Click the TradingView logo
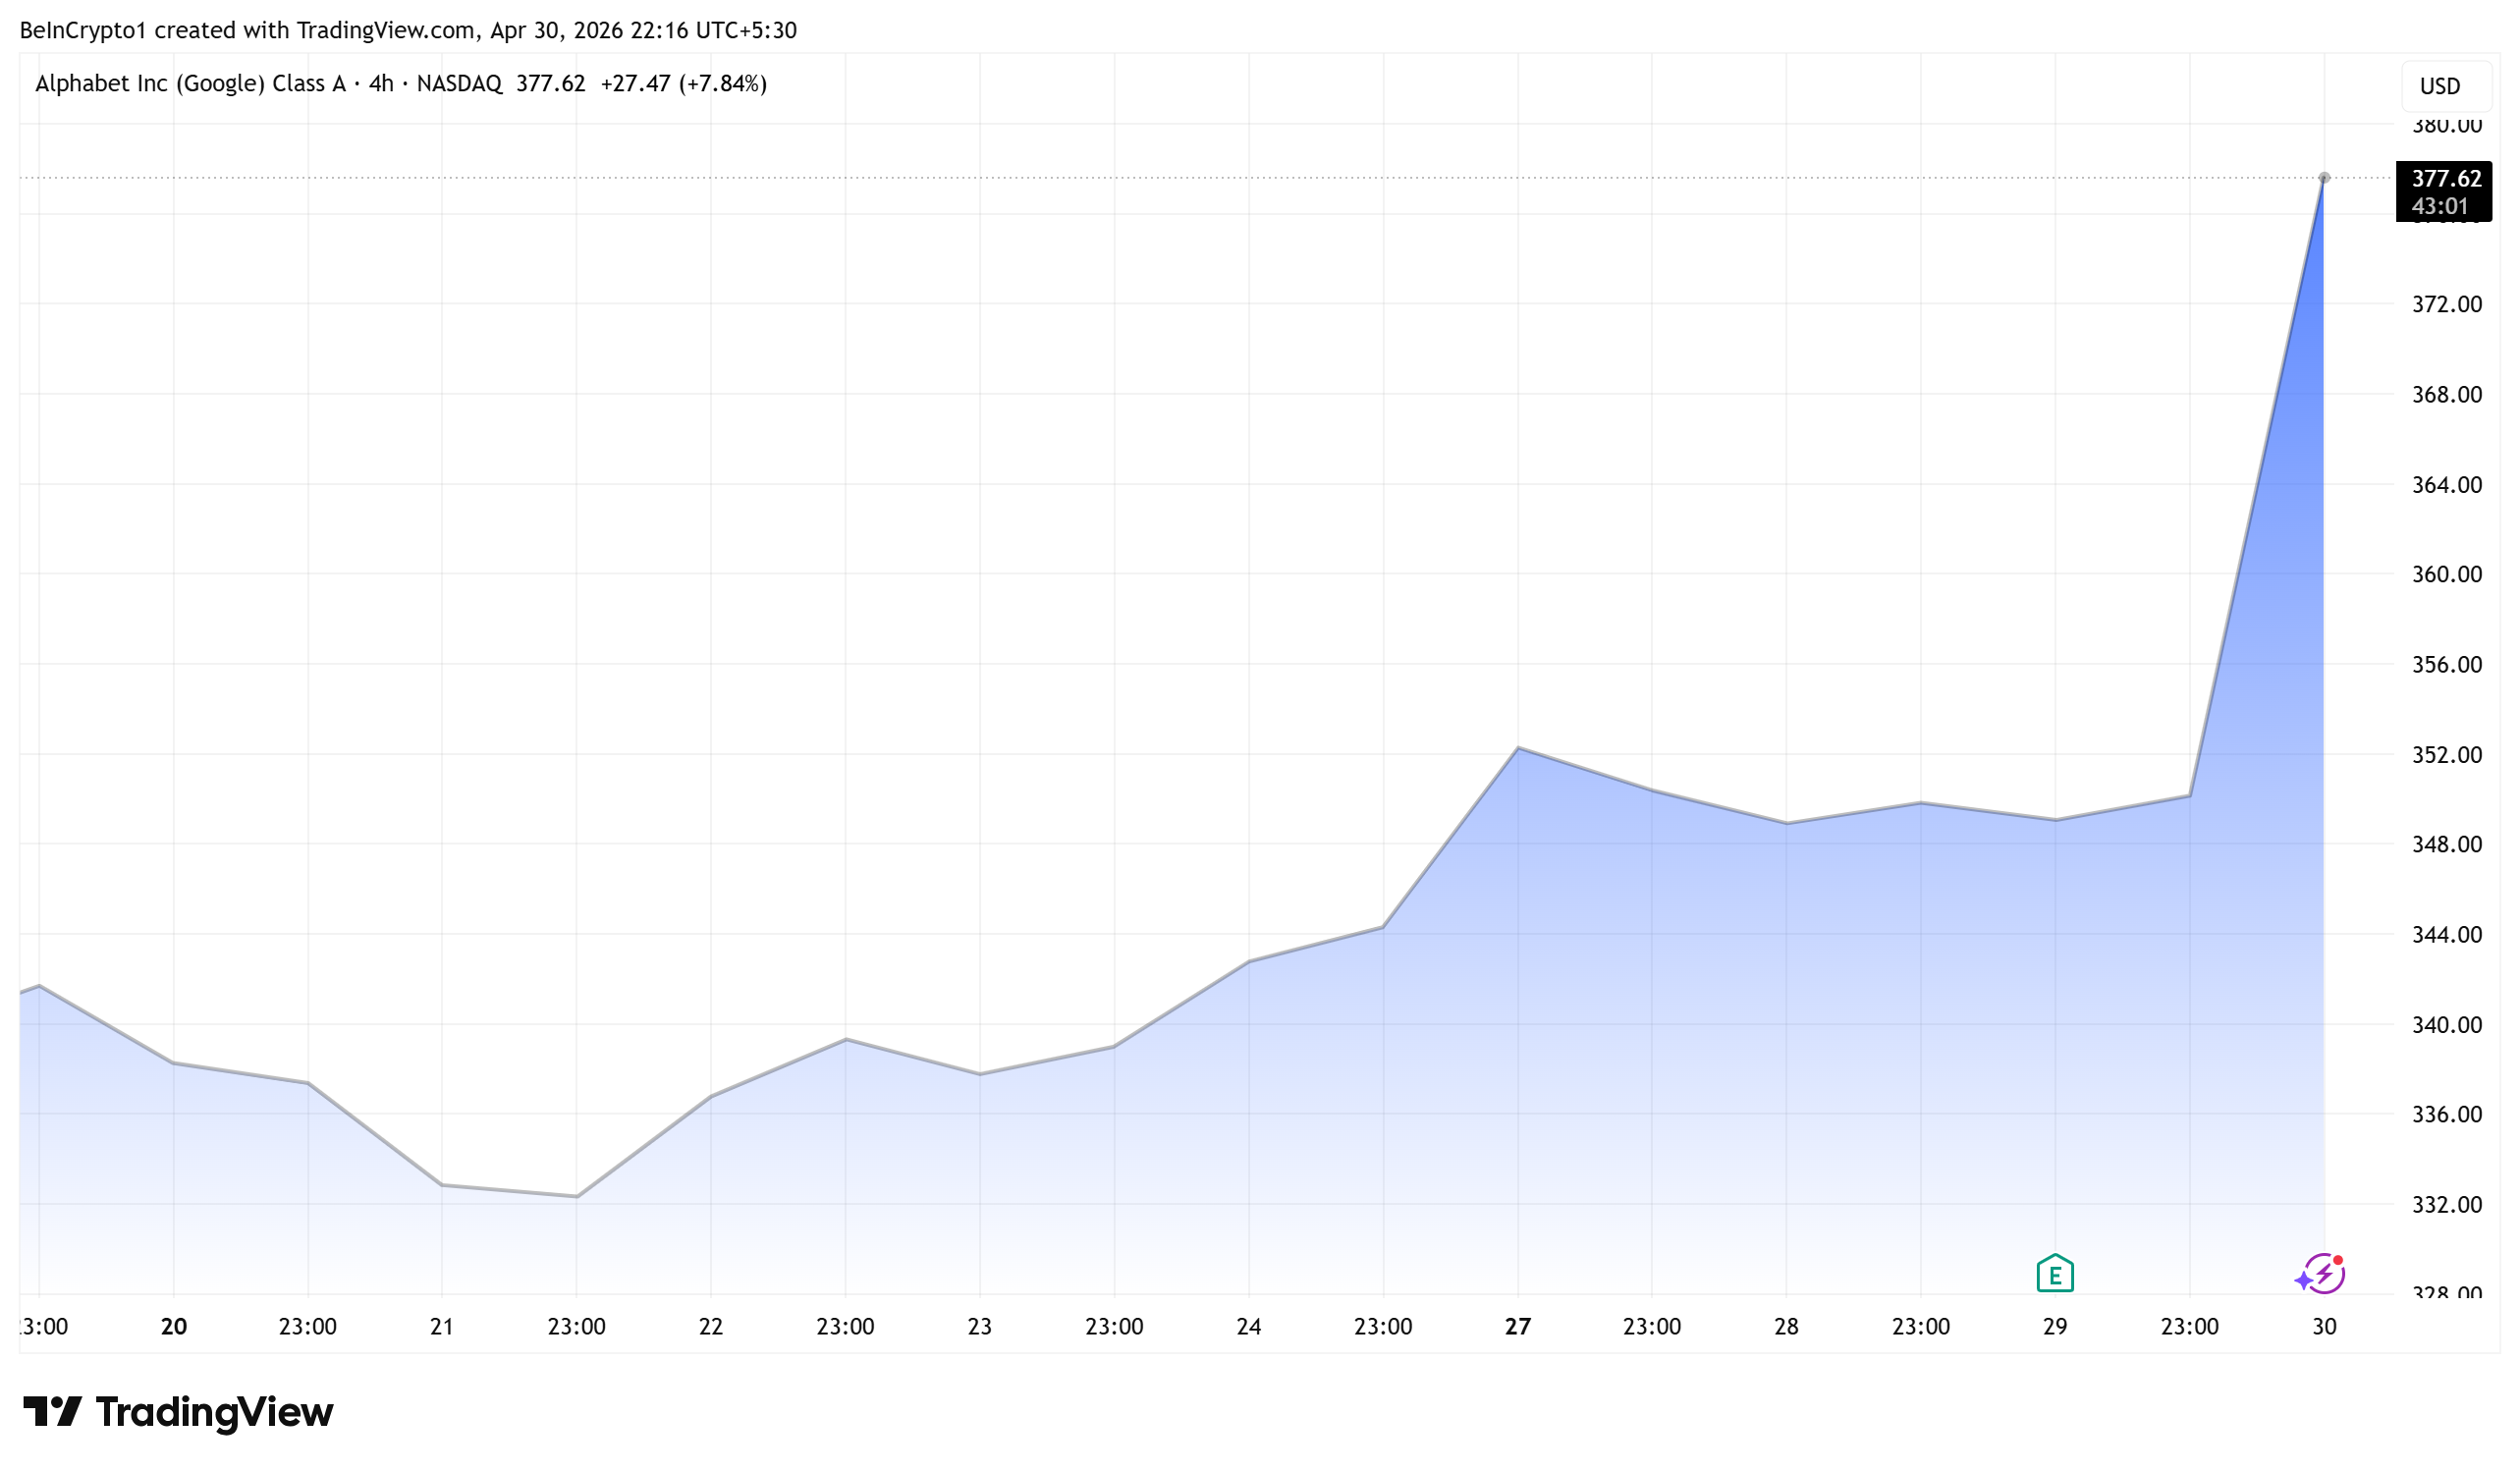 coord(178,1412)
